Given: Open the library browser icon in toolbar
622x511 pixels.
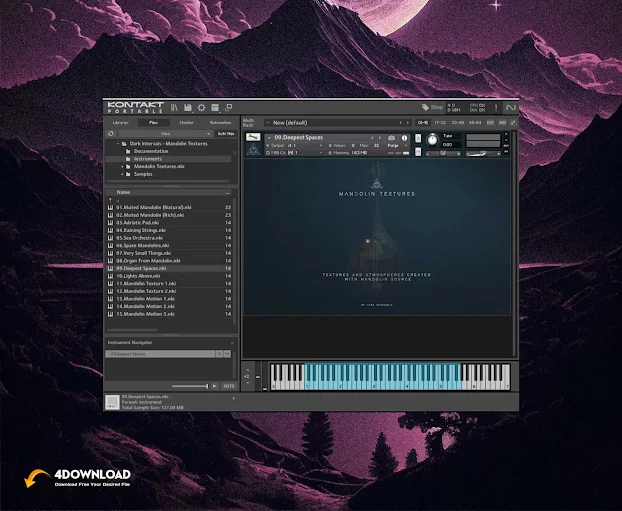Looking at the screenshot, I should click(174, 108).
